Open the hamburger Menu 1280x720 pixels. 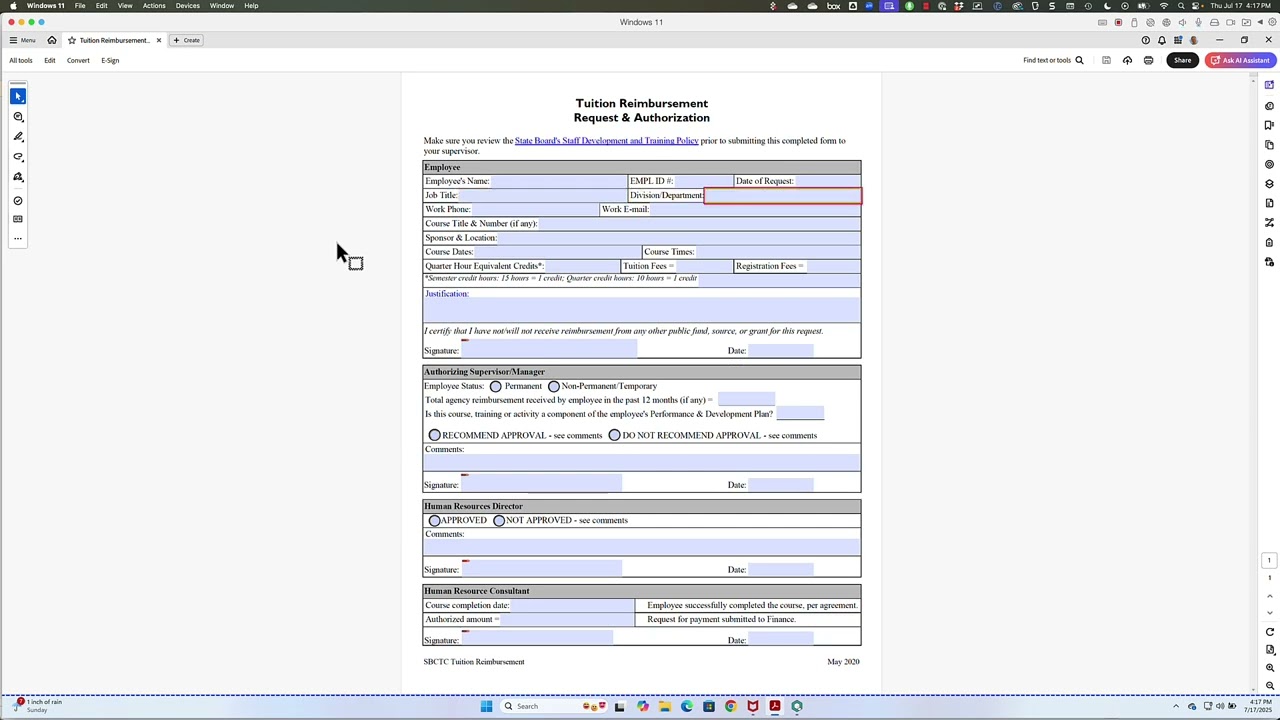[22, 40]
